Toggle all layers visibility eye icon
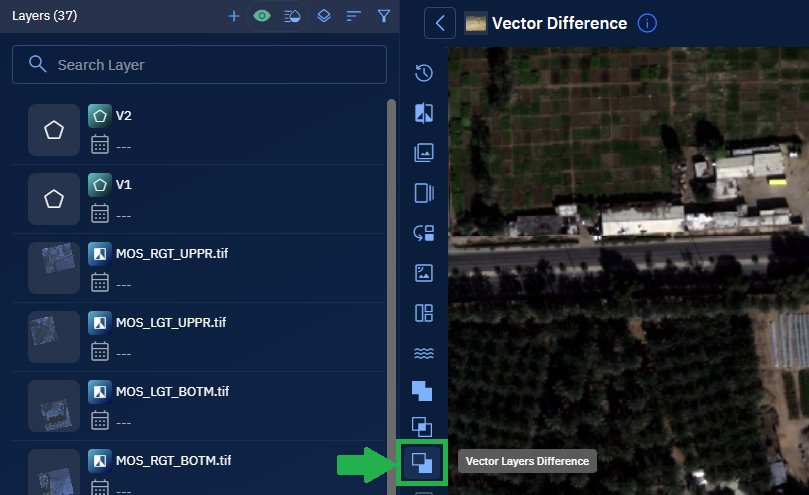 pyautogui.click(x=262, y=16)
